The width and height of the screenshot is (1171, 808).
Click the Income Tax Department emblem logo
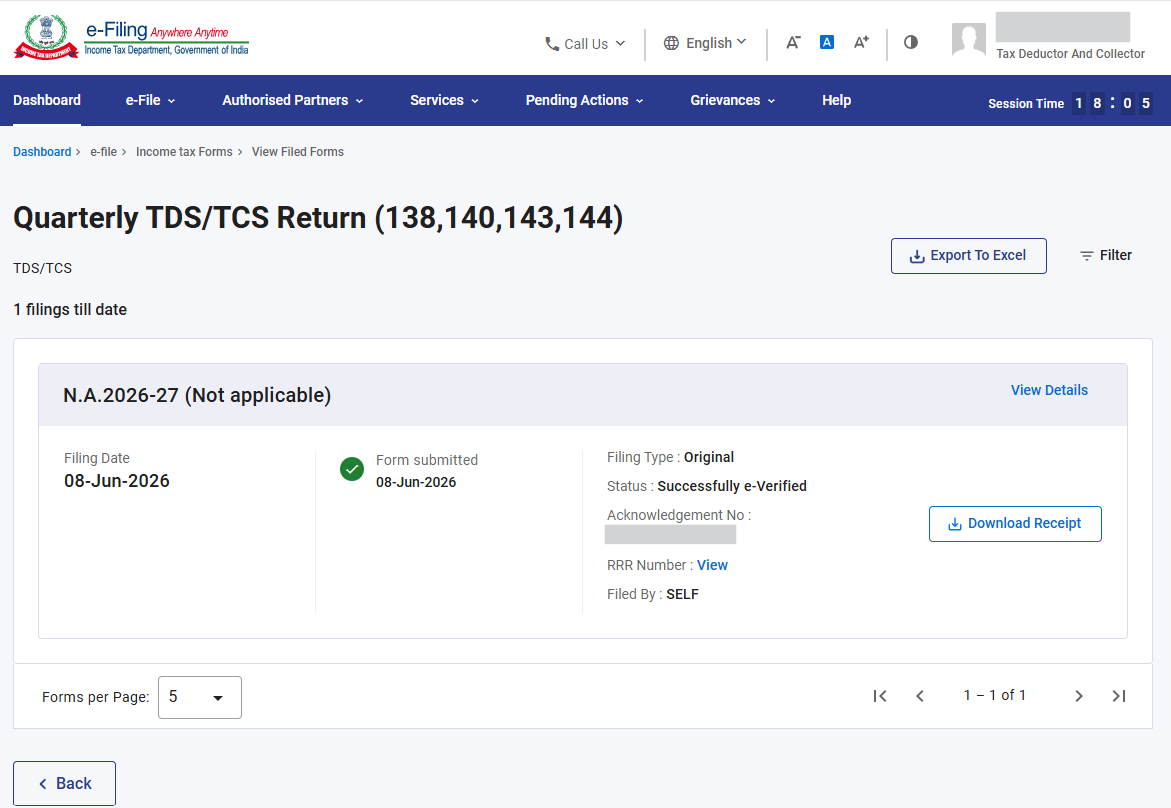(x=46, y=37)
